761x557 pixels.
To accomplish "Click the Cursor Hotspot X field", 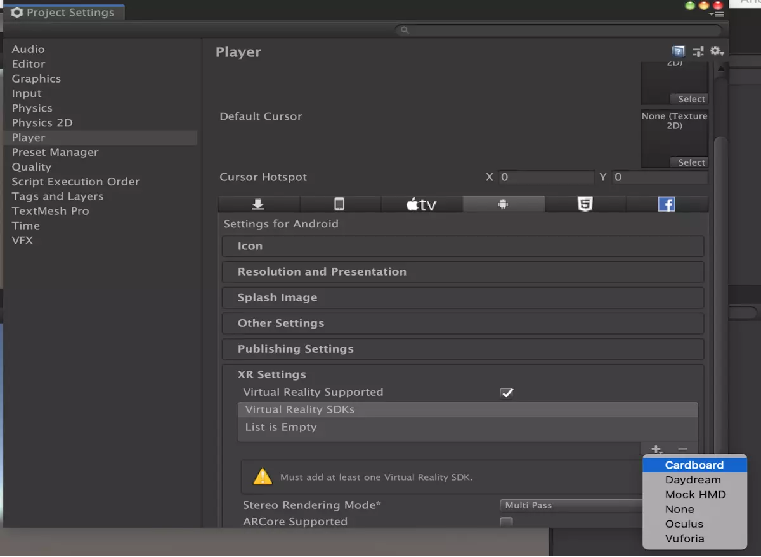I will pyautogui.click(x=546, y=177).
